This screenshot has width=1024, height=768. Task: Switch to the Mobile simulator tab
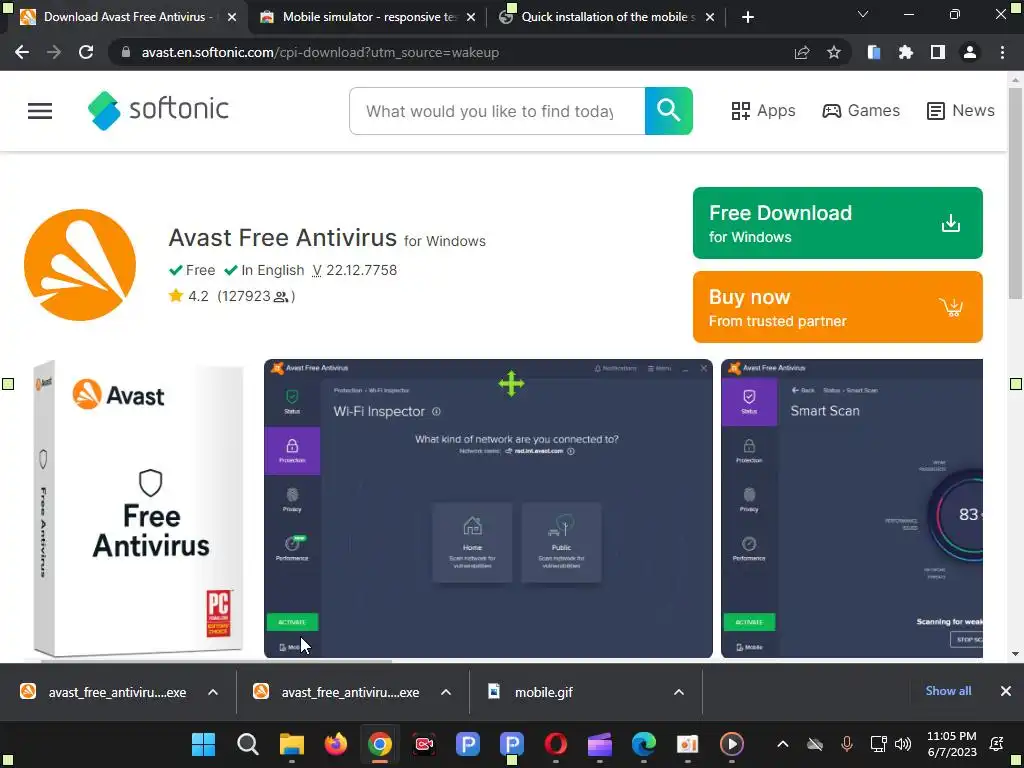369,17
